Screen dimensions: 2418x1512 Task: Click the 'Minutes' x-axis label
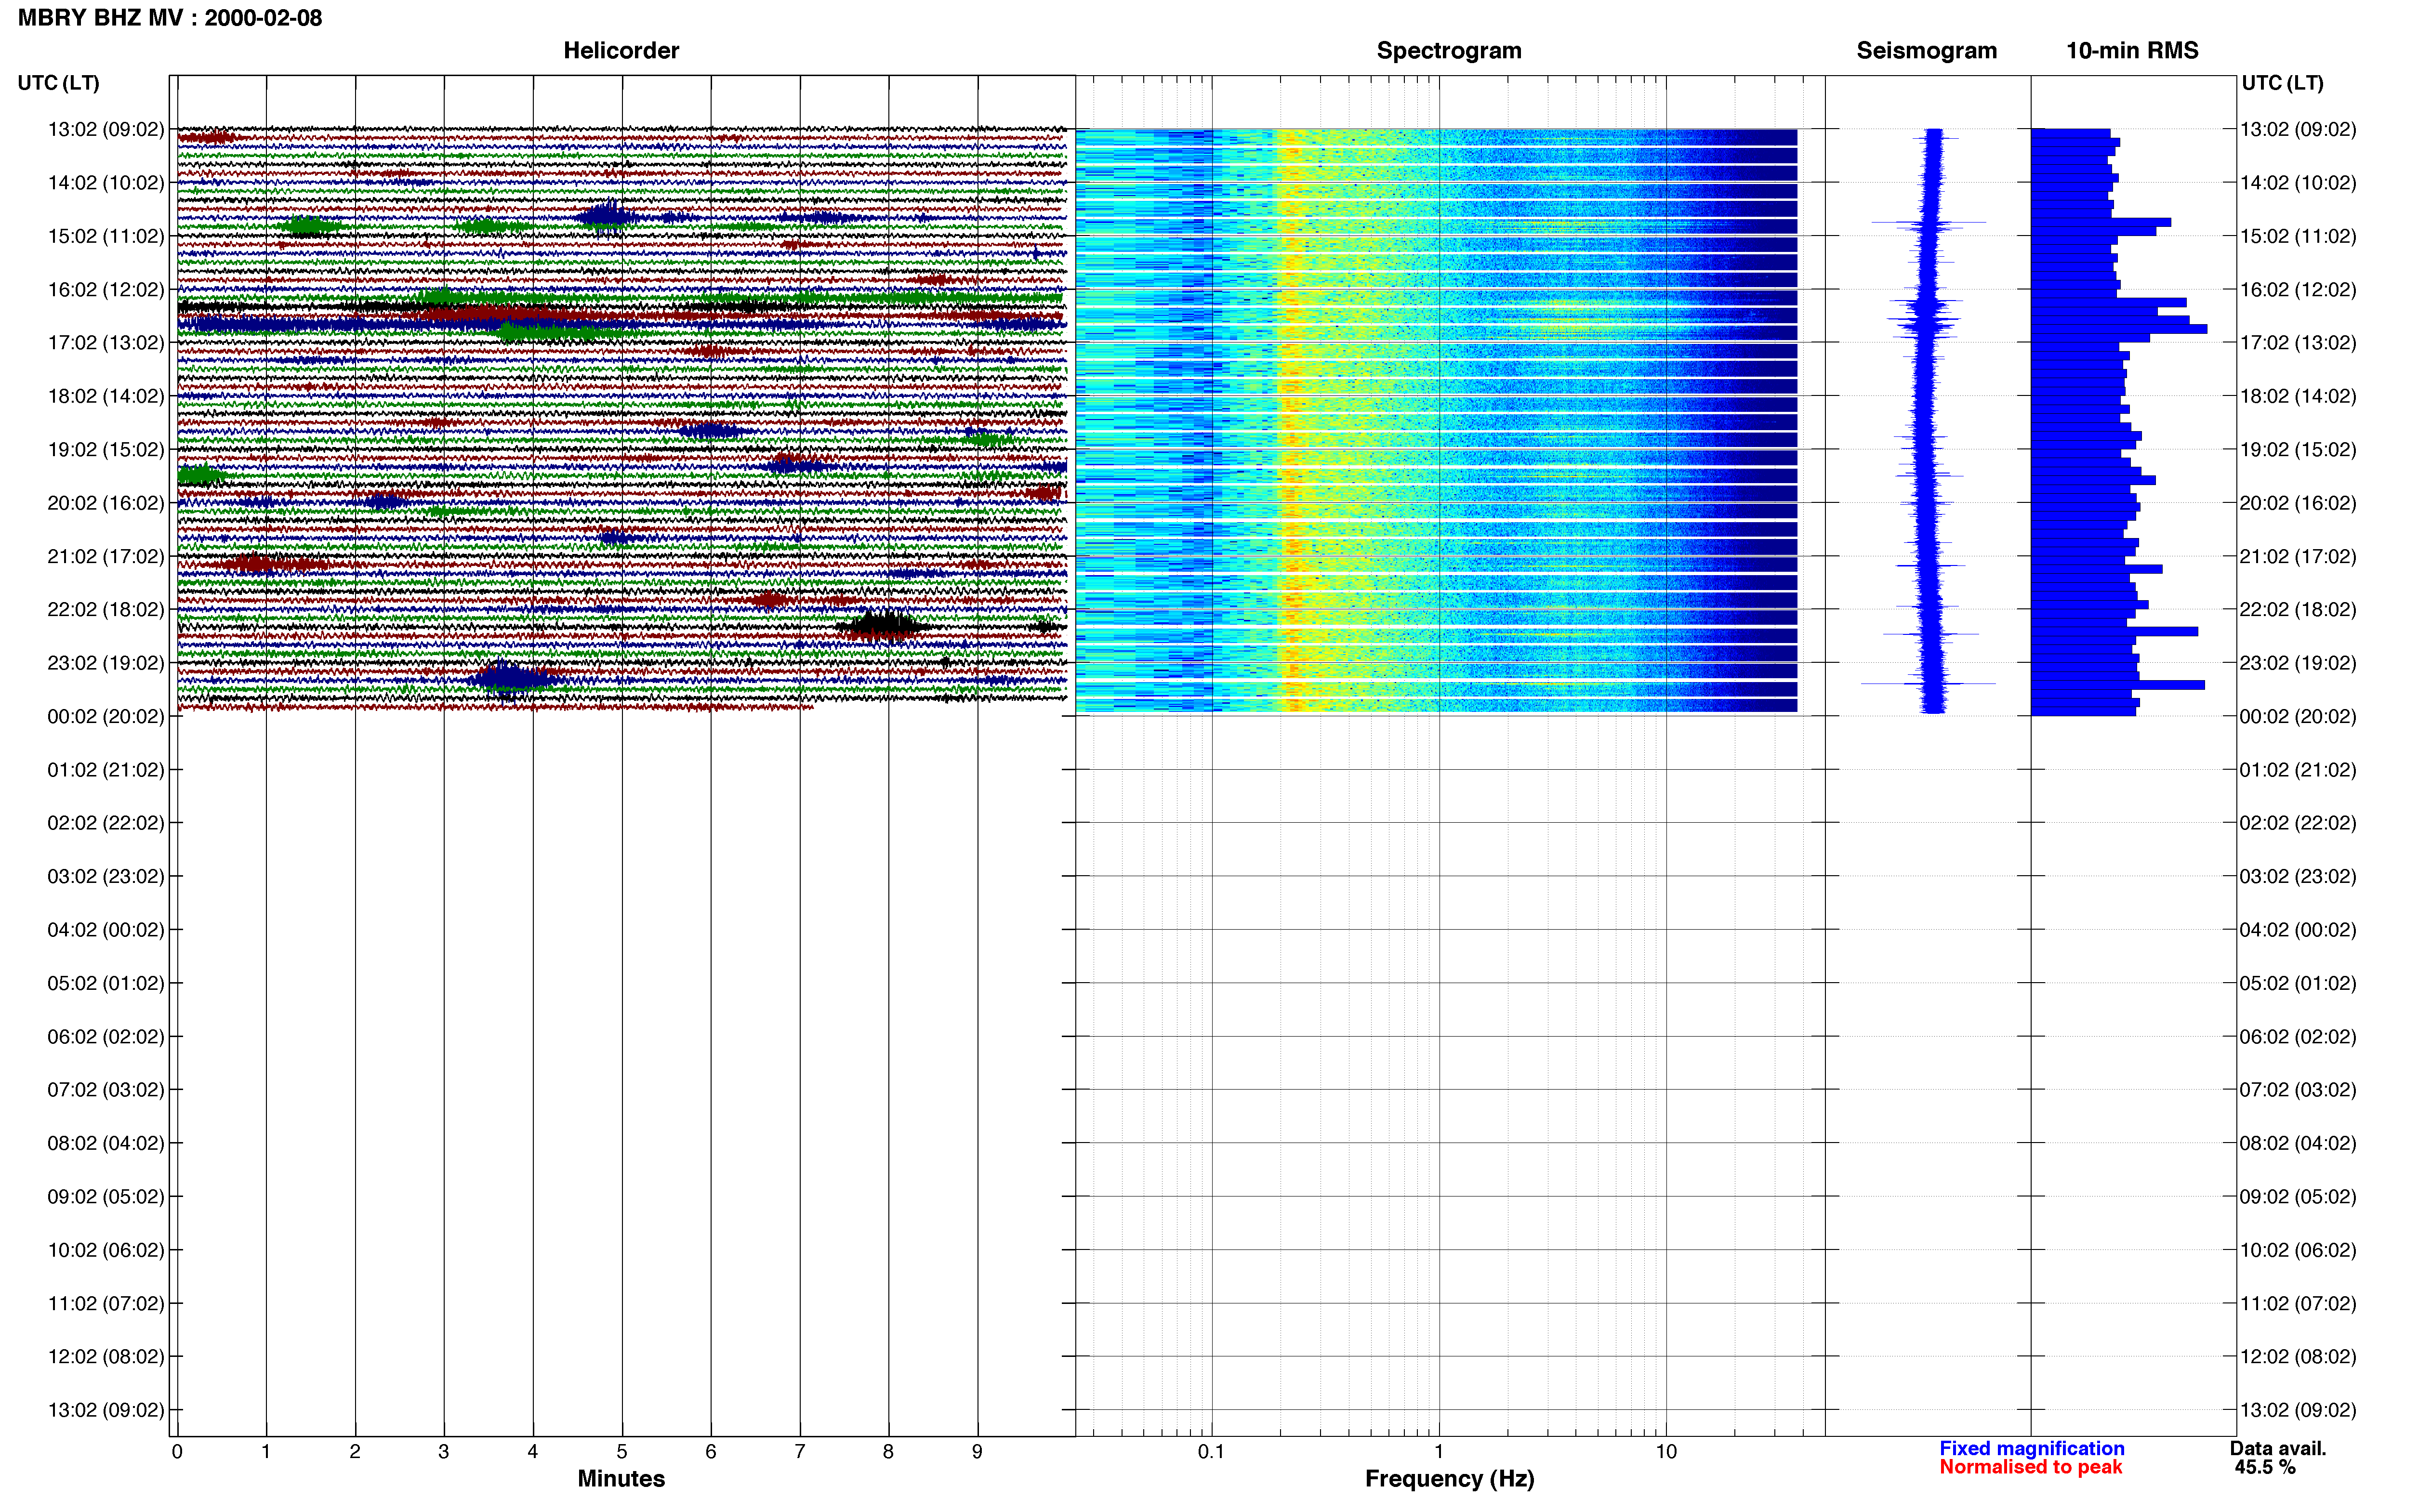point(621,1478)
